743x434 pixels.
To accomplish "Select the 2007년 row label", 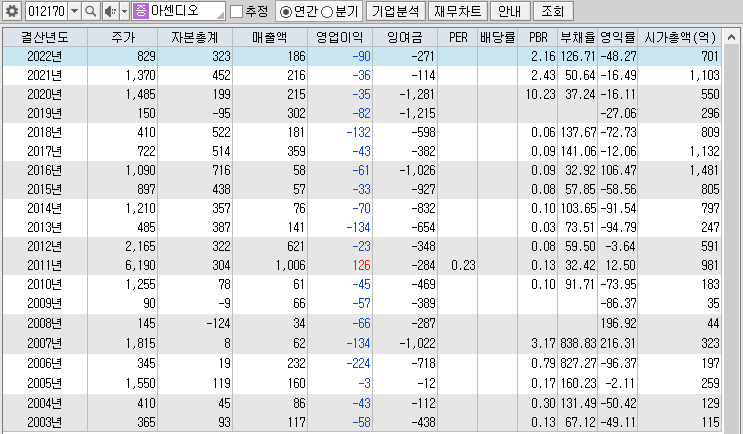I will [x=45, y=343].
